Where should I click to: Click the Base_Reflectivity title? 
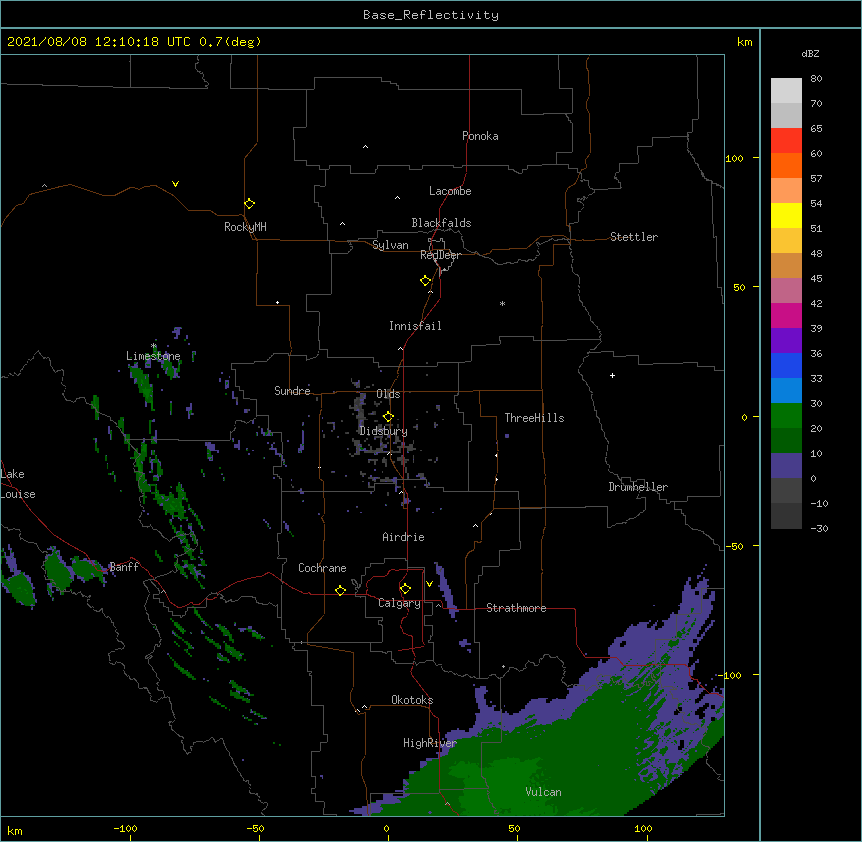coord(431,15)
